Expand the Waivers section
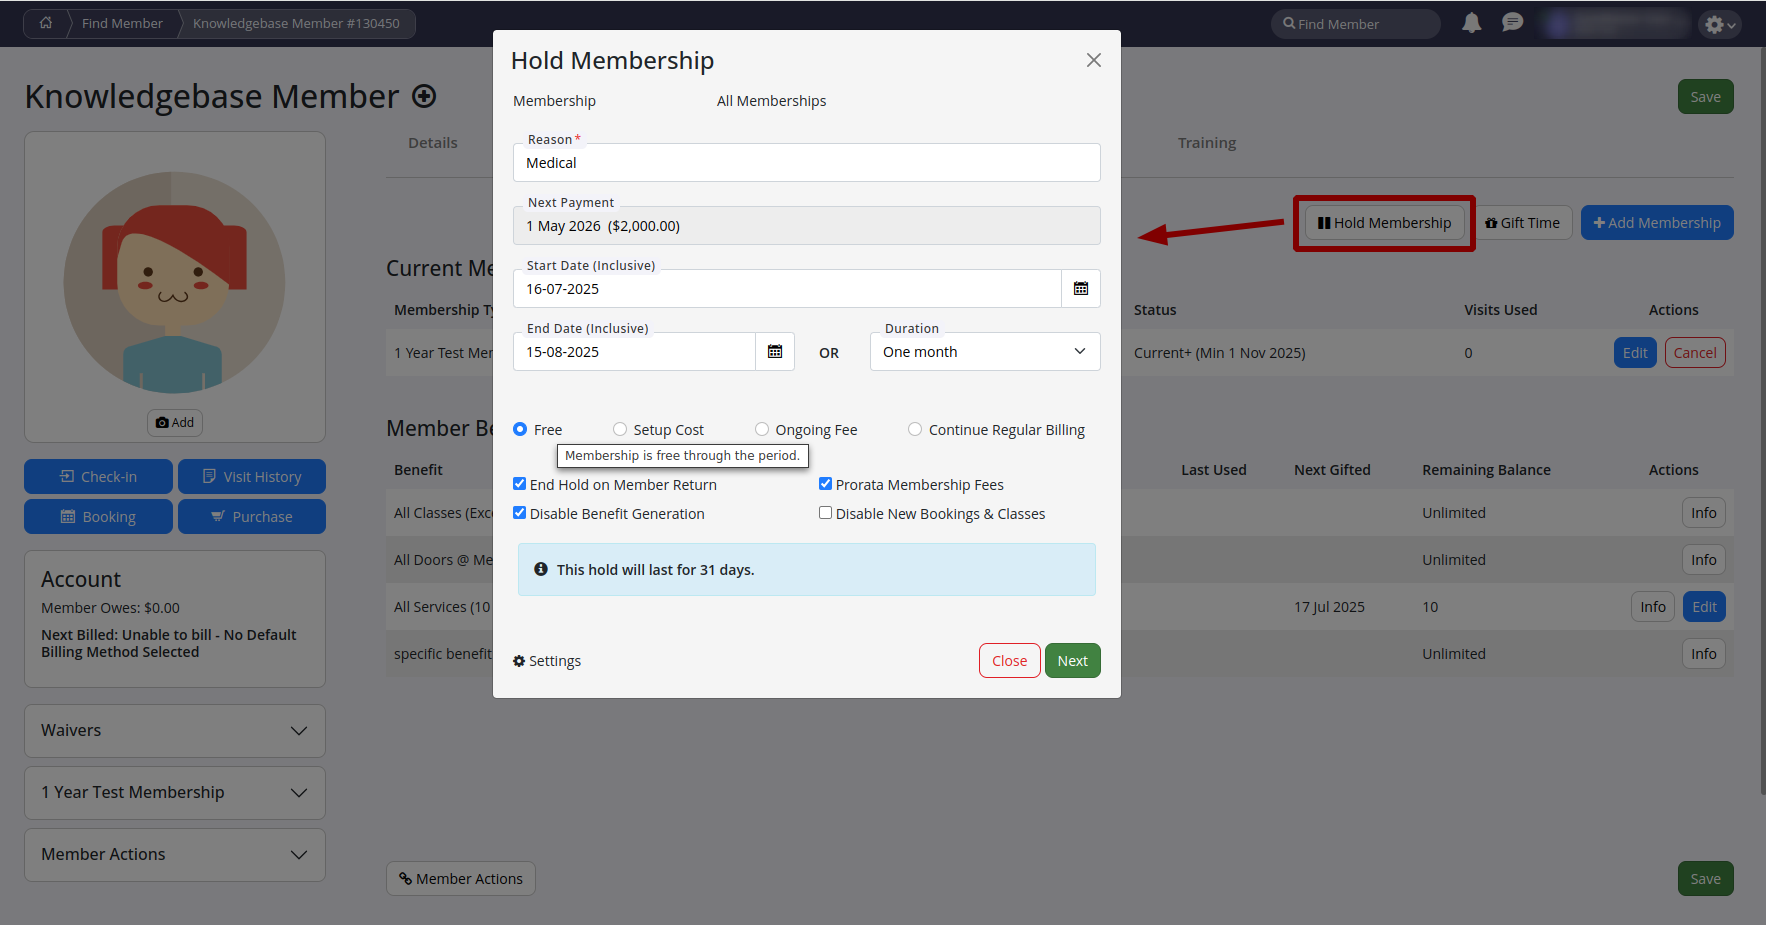Image resolution: width=1766 pixels, height=925 pixels. pyautogui.click(x=175, y=731)
